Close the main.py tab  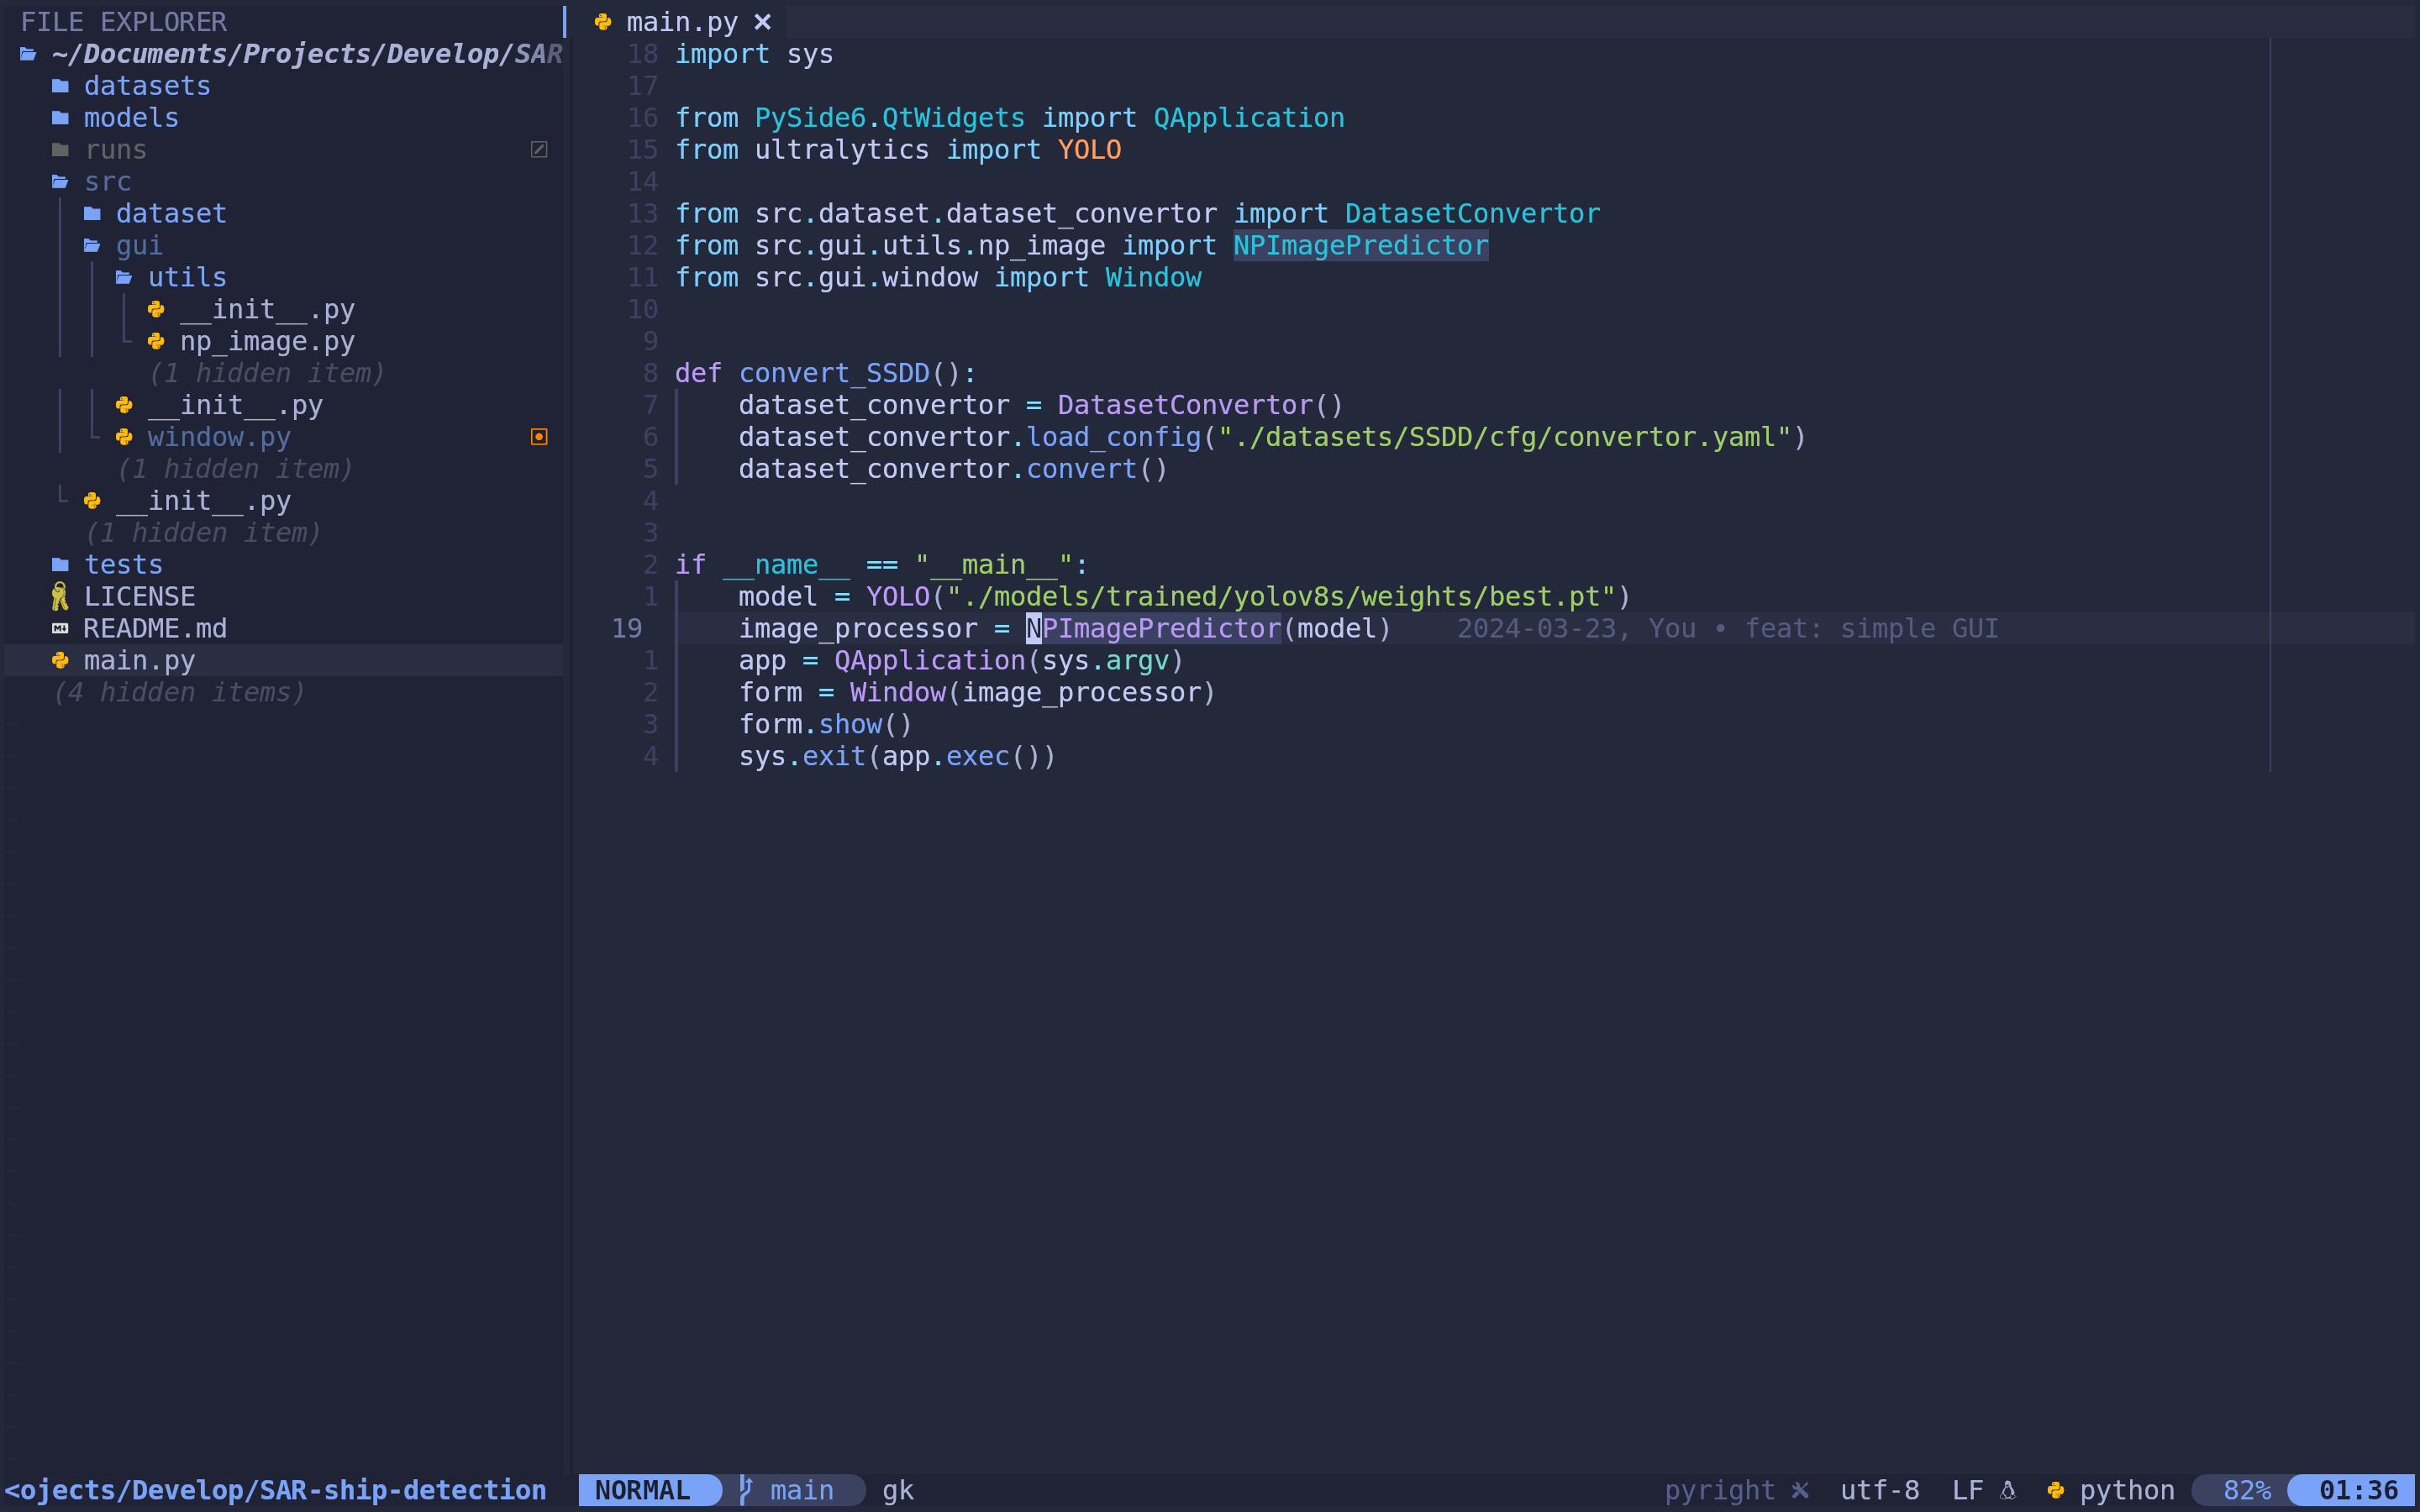762,22
